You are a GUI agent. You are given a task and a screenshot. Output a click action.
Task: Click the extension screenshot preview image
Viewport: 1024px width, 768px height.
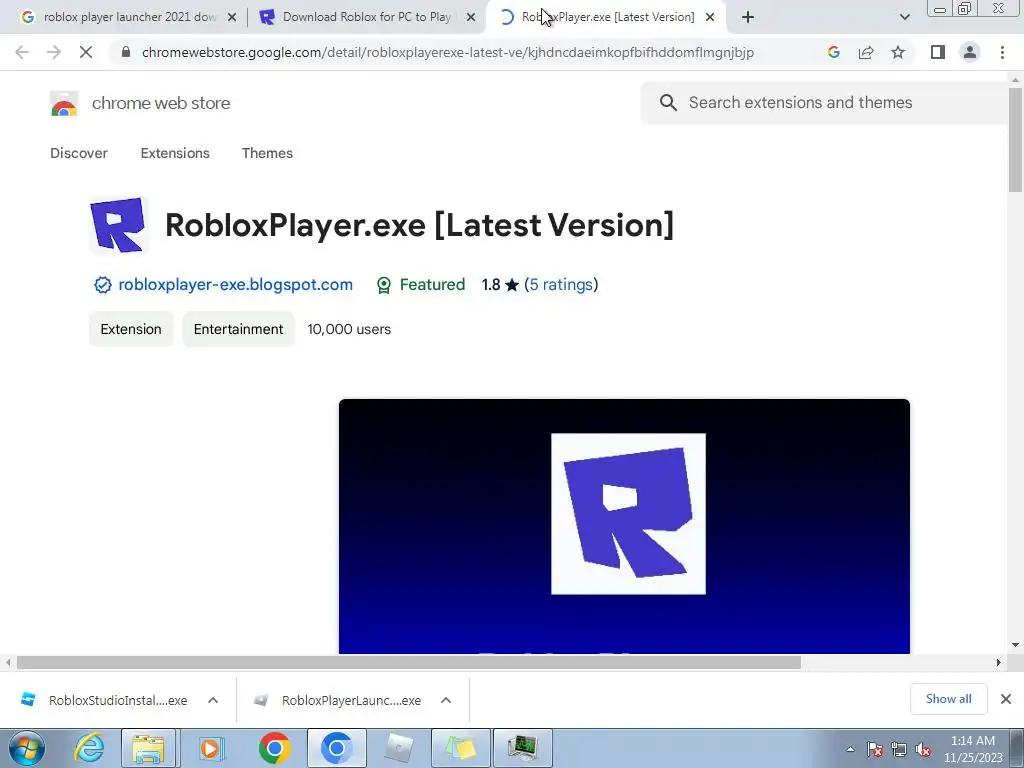coord(624,526)
